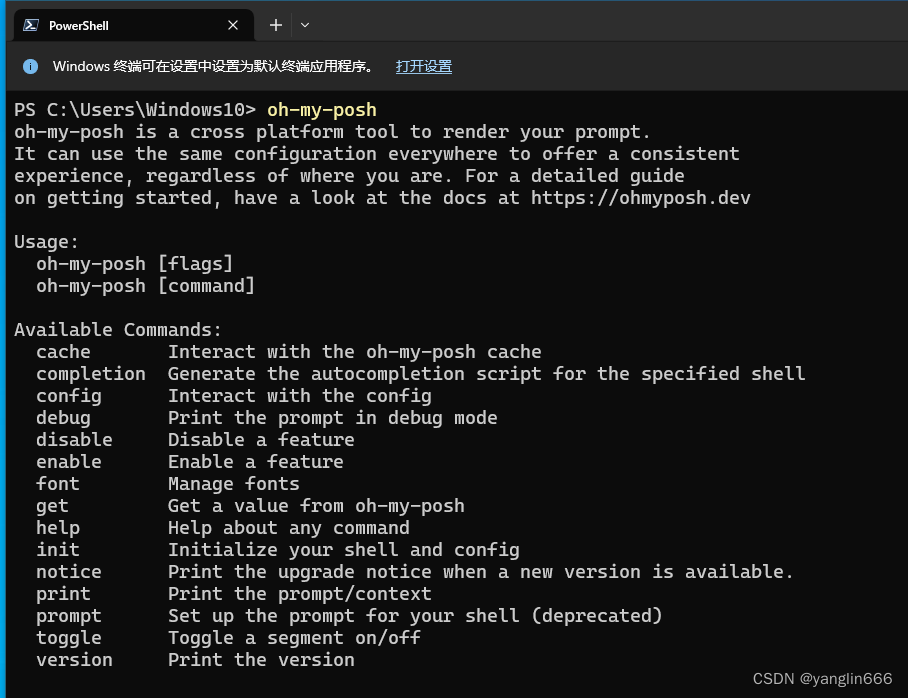The image size is (908, 698).
Task: Click 'Get a value from oh-my-posh' text
Action: 316,506
